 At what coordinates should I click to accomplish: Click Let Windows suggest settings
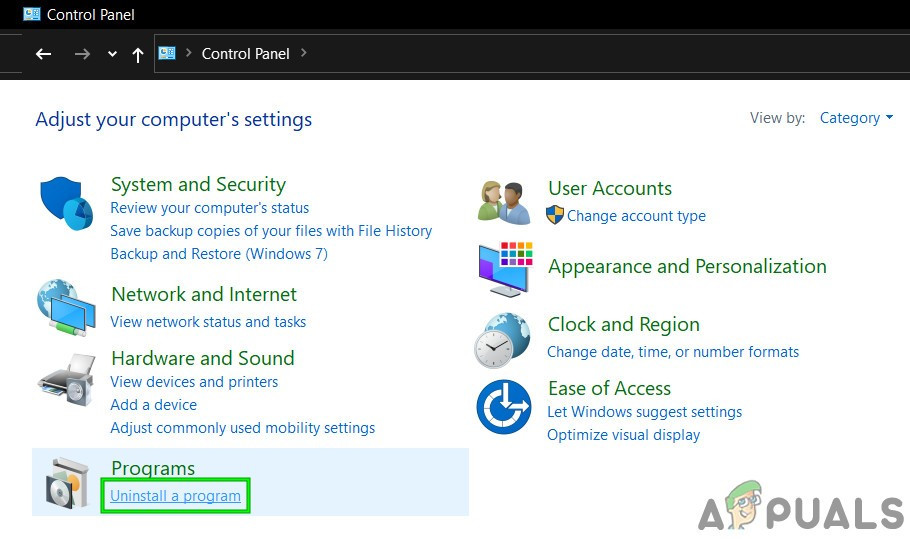(644, 412)
